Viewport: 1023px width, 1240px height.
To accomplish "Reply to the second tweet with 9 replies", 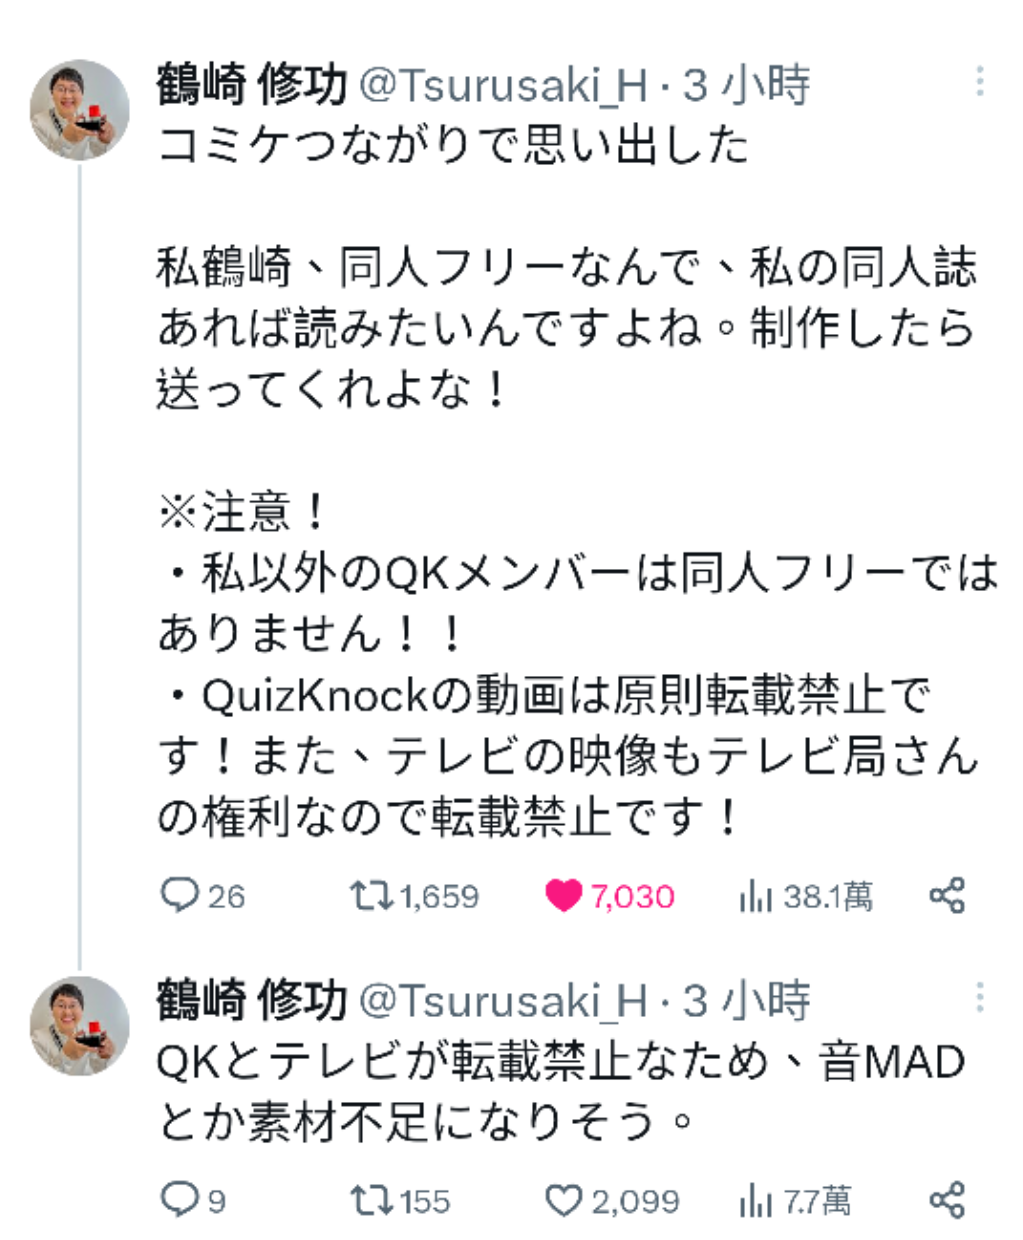I will pos(180,1199).
